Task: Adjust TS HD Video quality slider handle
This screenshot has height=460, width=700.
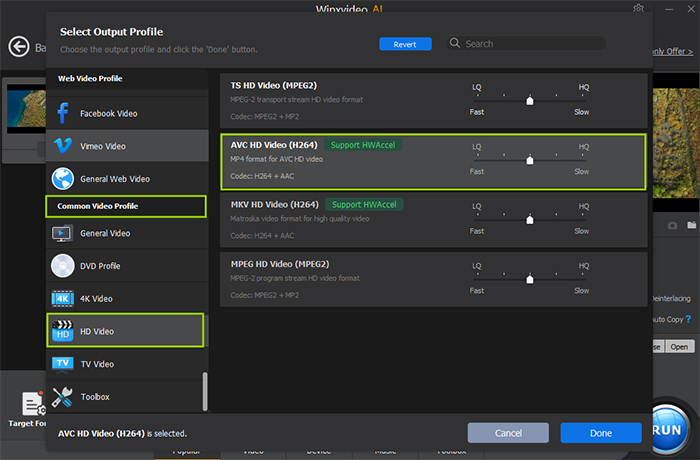Action: point(530,100)
